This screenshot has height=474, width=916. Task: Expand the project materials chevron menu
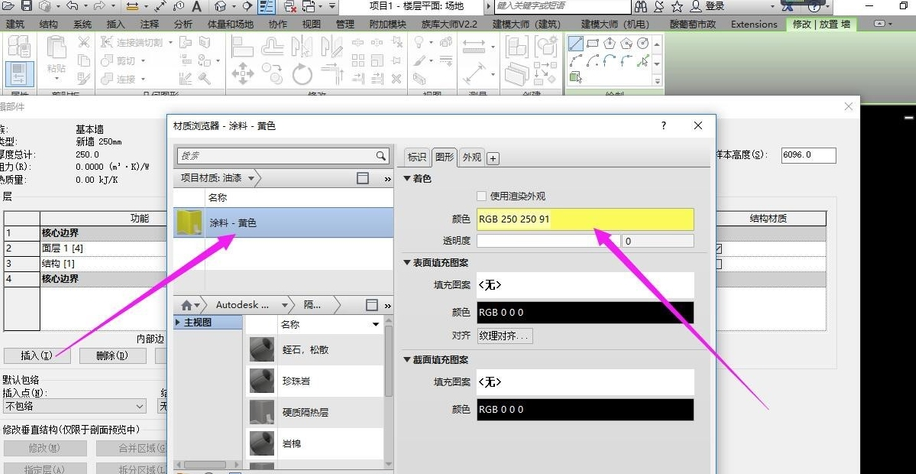coord(388,179)
